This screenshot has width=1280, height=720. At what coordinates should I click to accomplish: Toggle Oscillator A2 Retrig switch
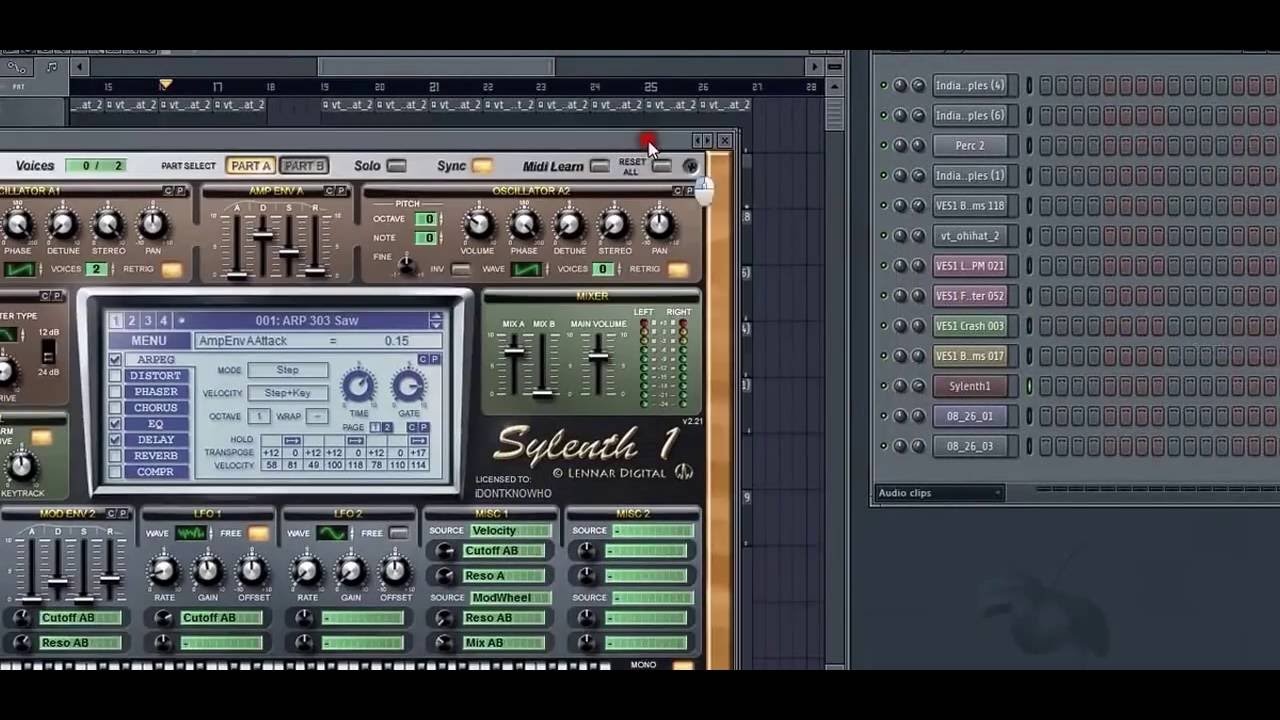pos(678,269)
